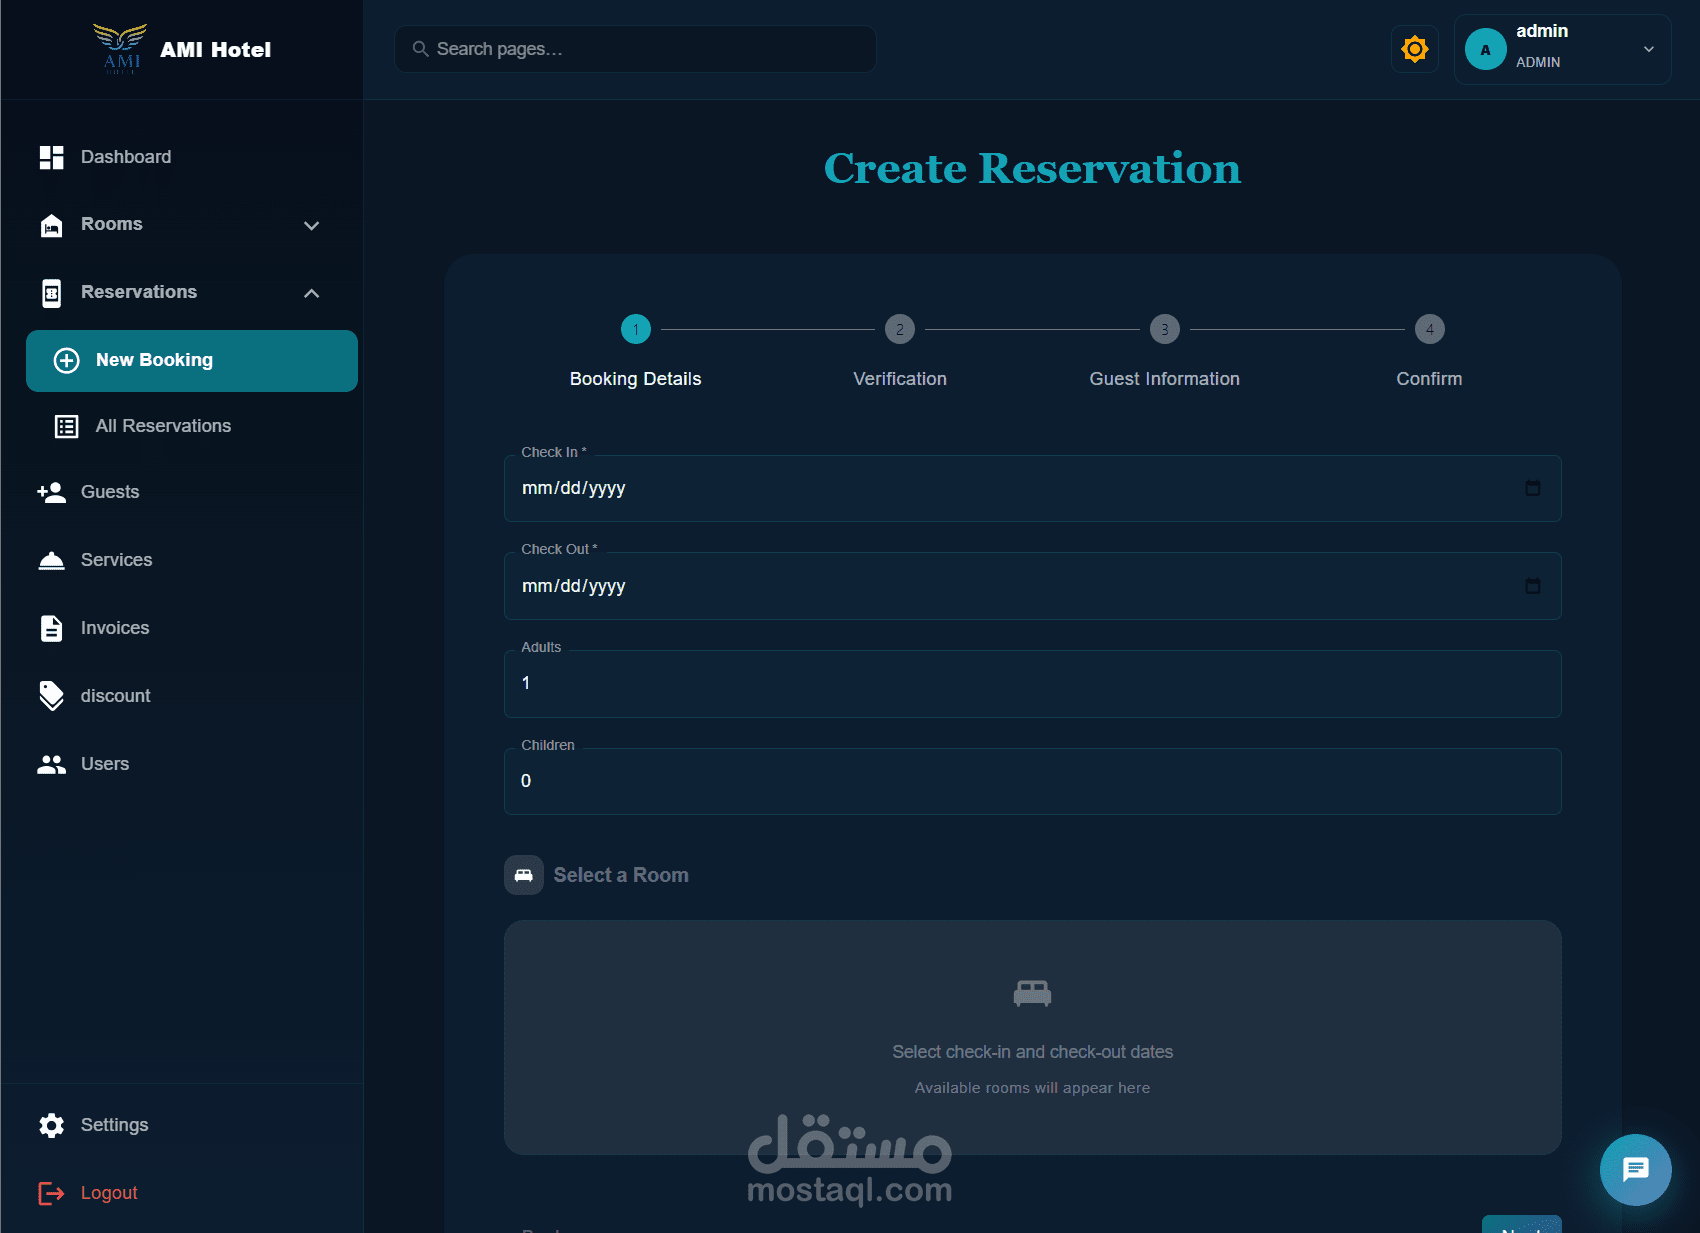Click 'Select check-in and check-out dates' text

[x=1033, y=1052]
